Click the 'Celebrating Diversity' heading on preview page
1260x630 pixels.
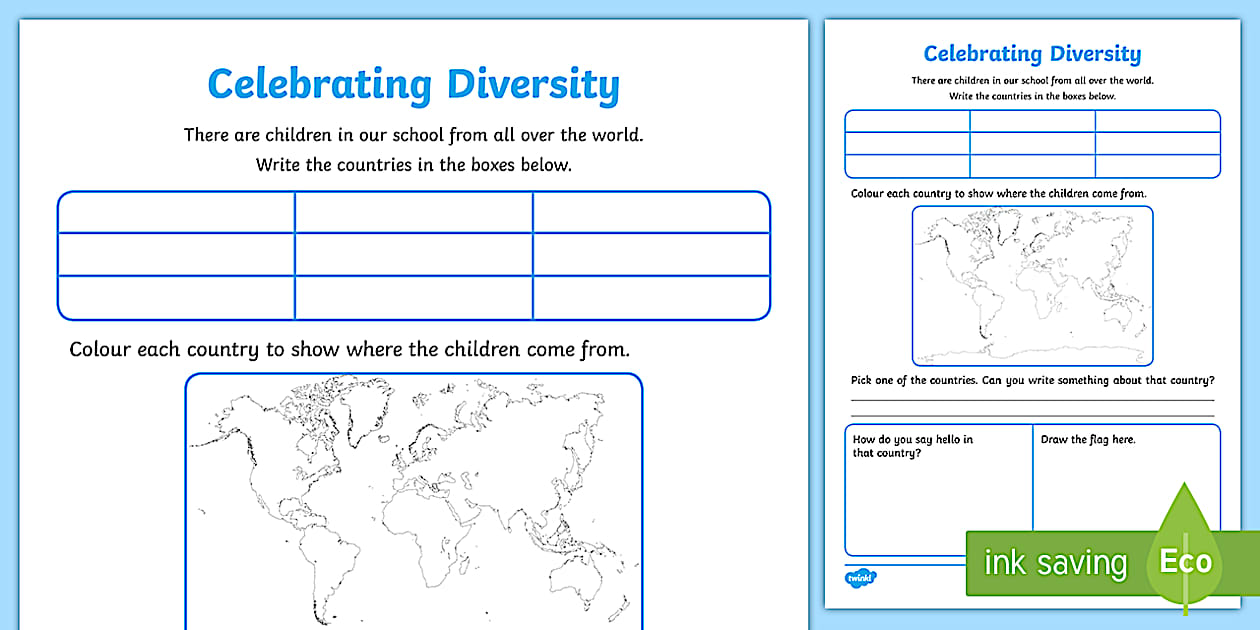pyautogui.click(x=1031, y=53)
